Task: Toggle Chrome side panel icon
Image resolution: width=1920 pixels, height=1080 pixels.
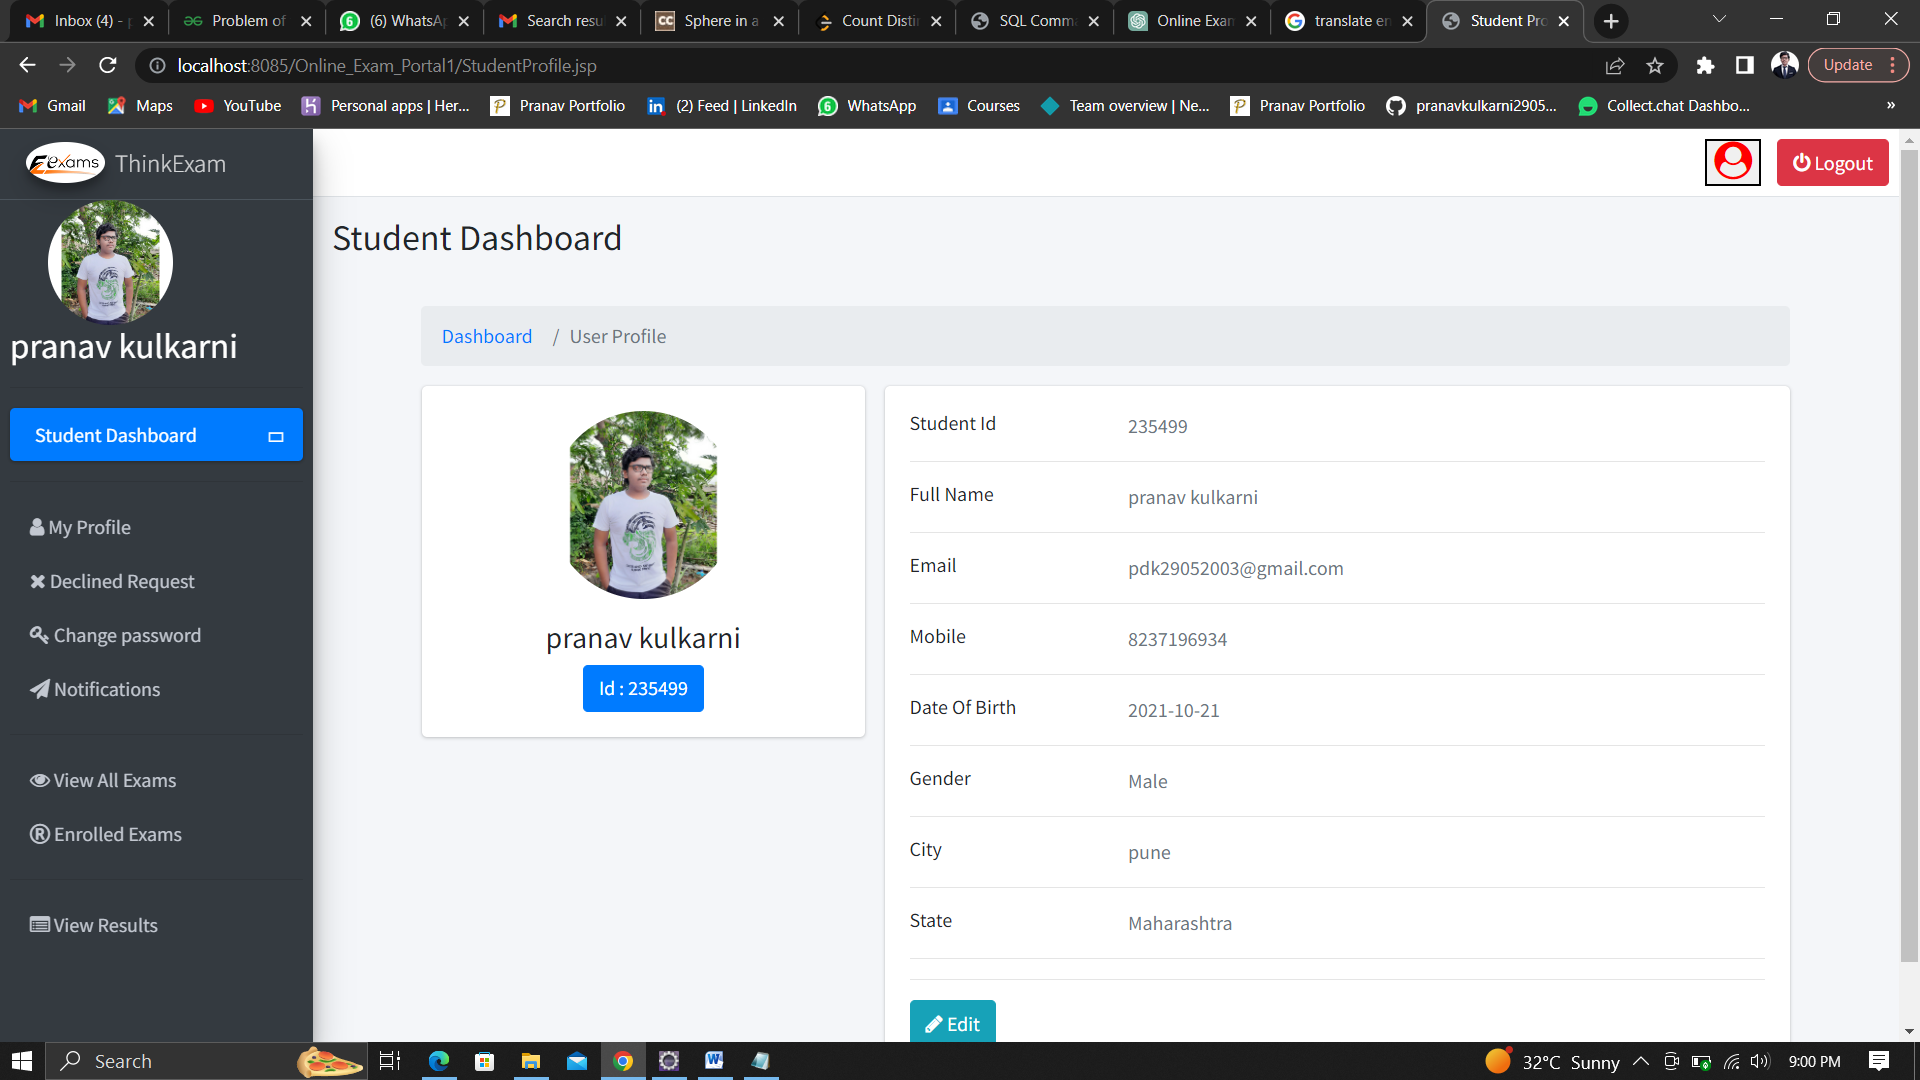Action: 1744,66
